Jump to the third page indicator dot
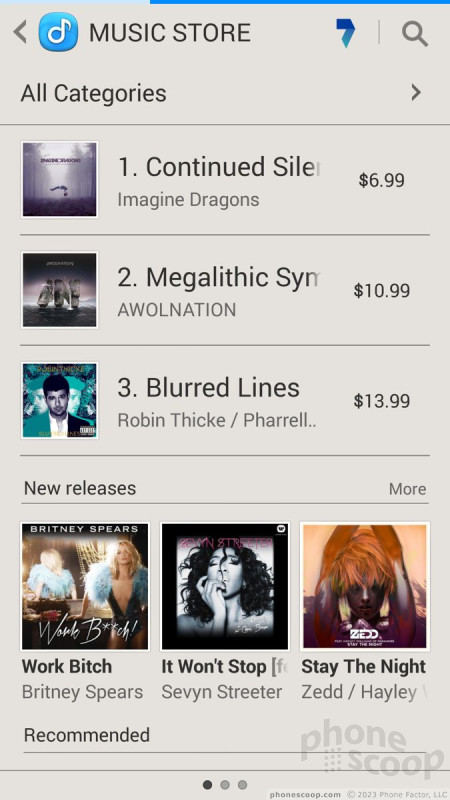 tap(242, 784)
